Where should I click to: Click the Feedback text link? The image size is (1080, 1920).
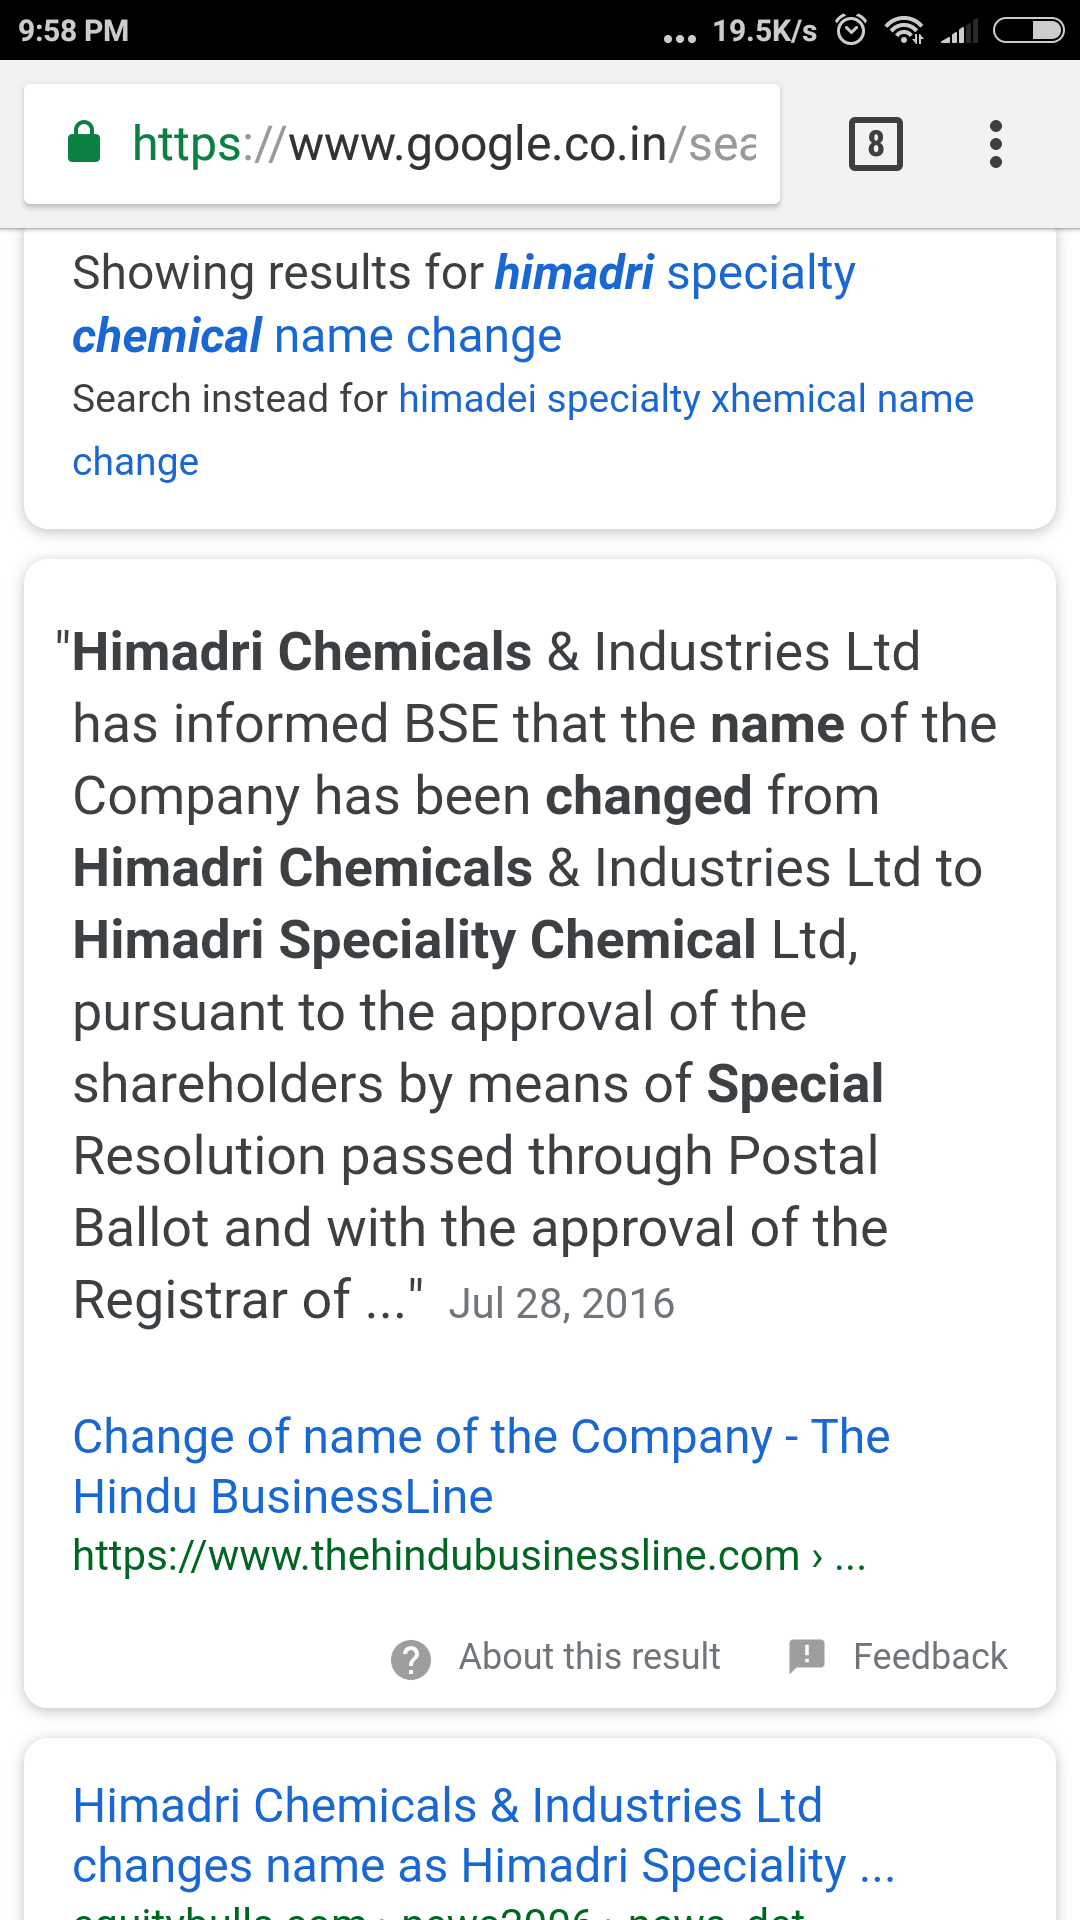[x=929, y=1657]
